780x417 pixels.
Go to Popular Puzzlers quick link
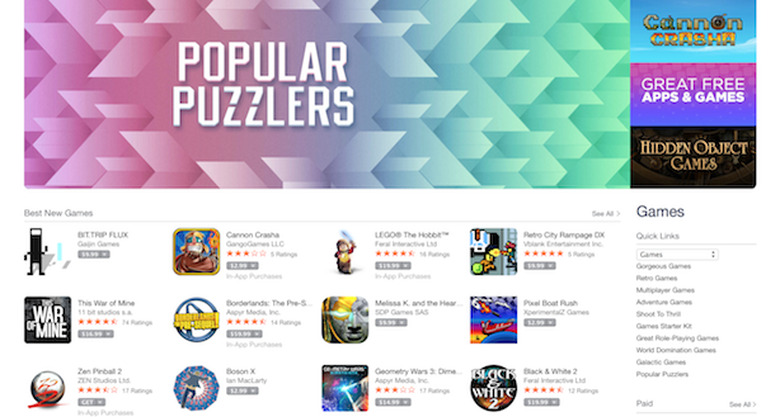point(662,374)
